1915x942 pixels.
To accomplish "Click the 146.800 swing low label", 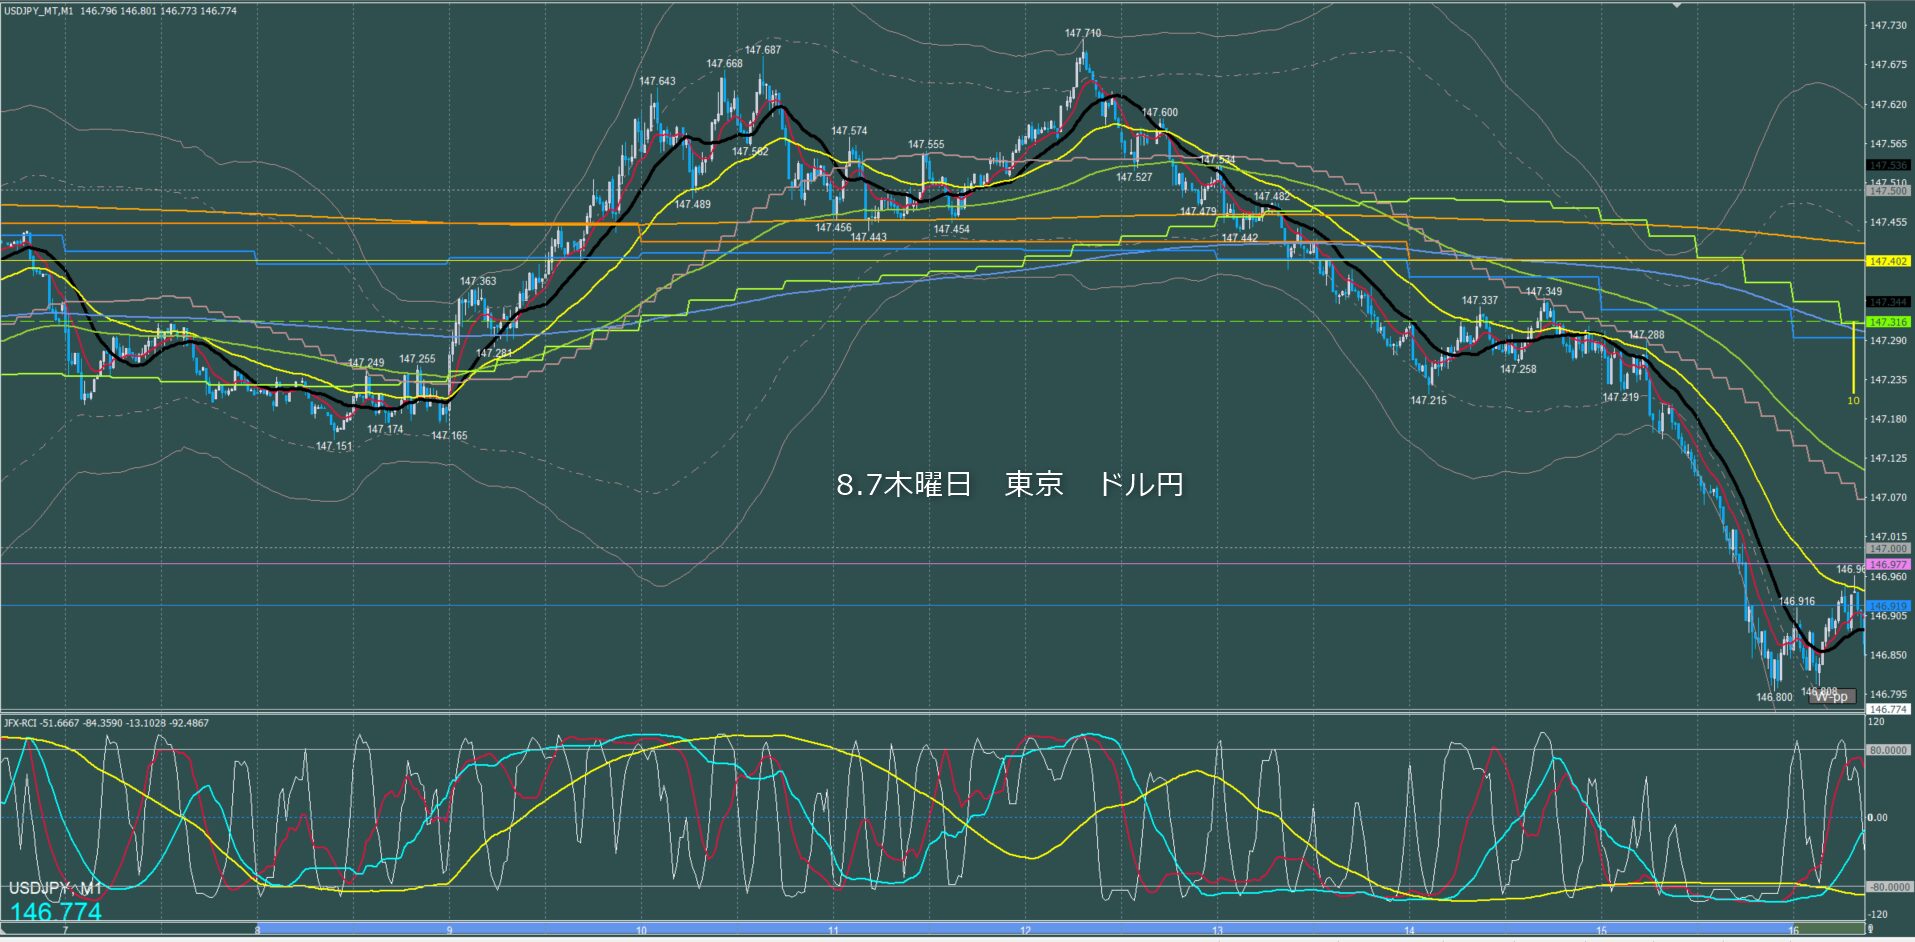I will (x=1775, y=698).
